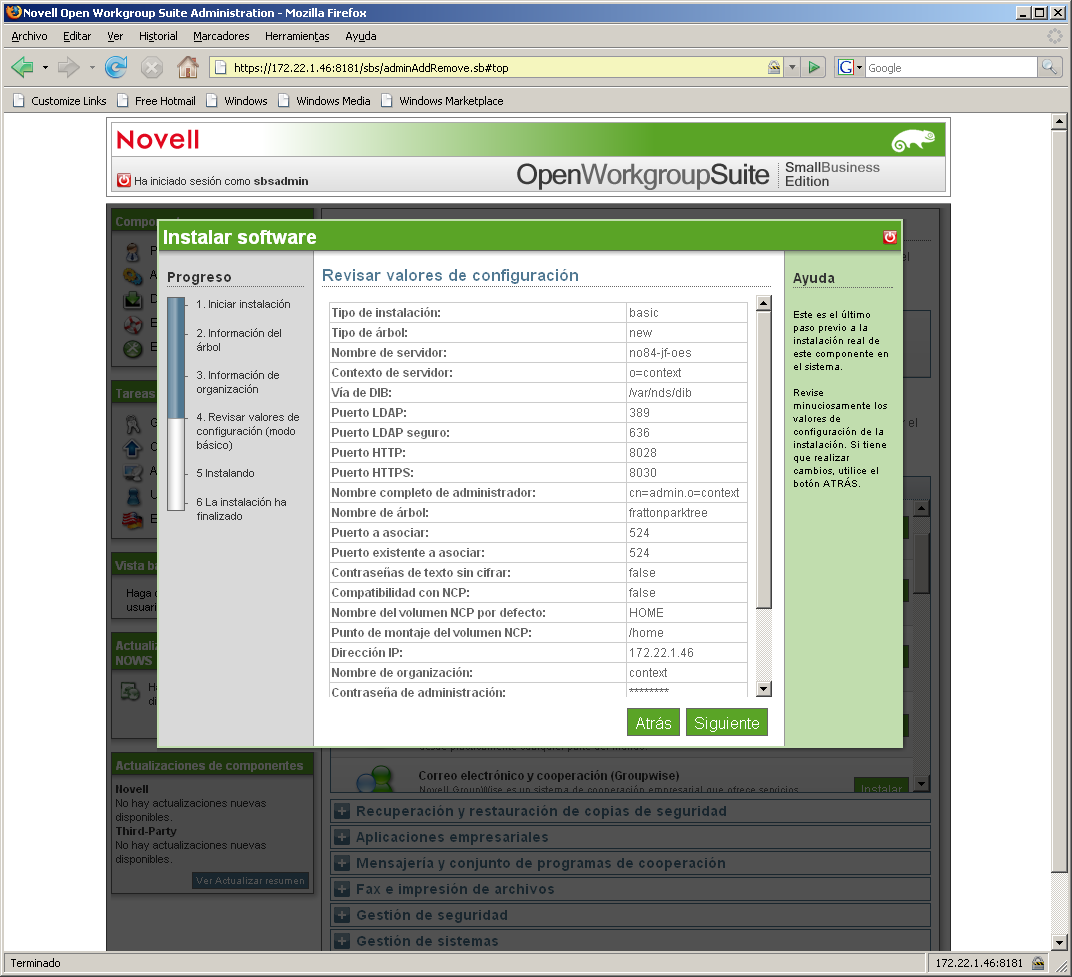Click scroll-down arrow of configuration values list
Viewport: 1072px width, 977px height.
coord(764,688)
